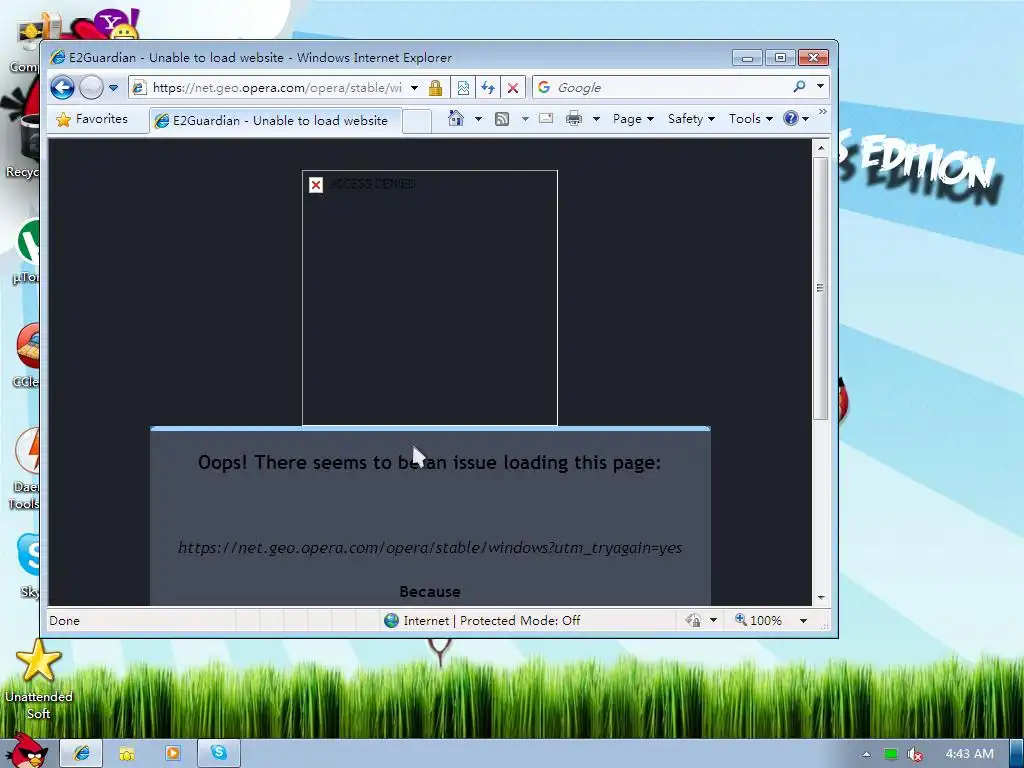Screen dimensions: 1024x768
Task: Click the Show desktop strip button
Action: [1017, 754]
